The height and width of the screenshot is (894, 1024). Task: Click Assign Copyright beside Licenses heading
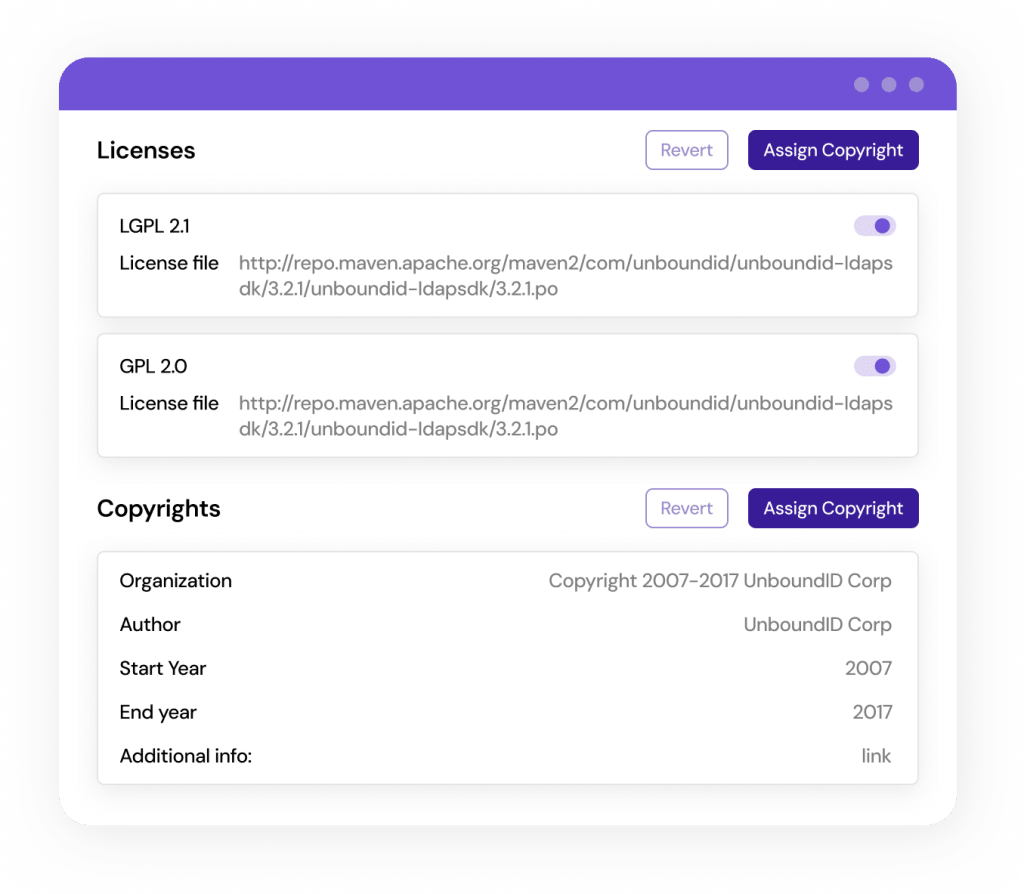click(x=833, y=150)
